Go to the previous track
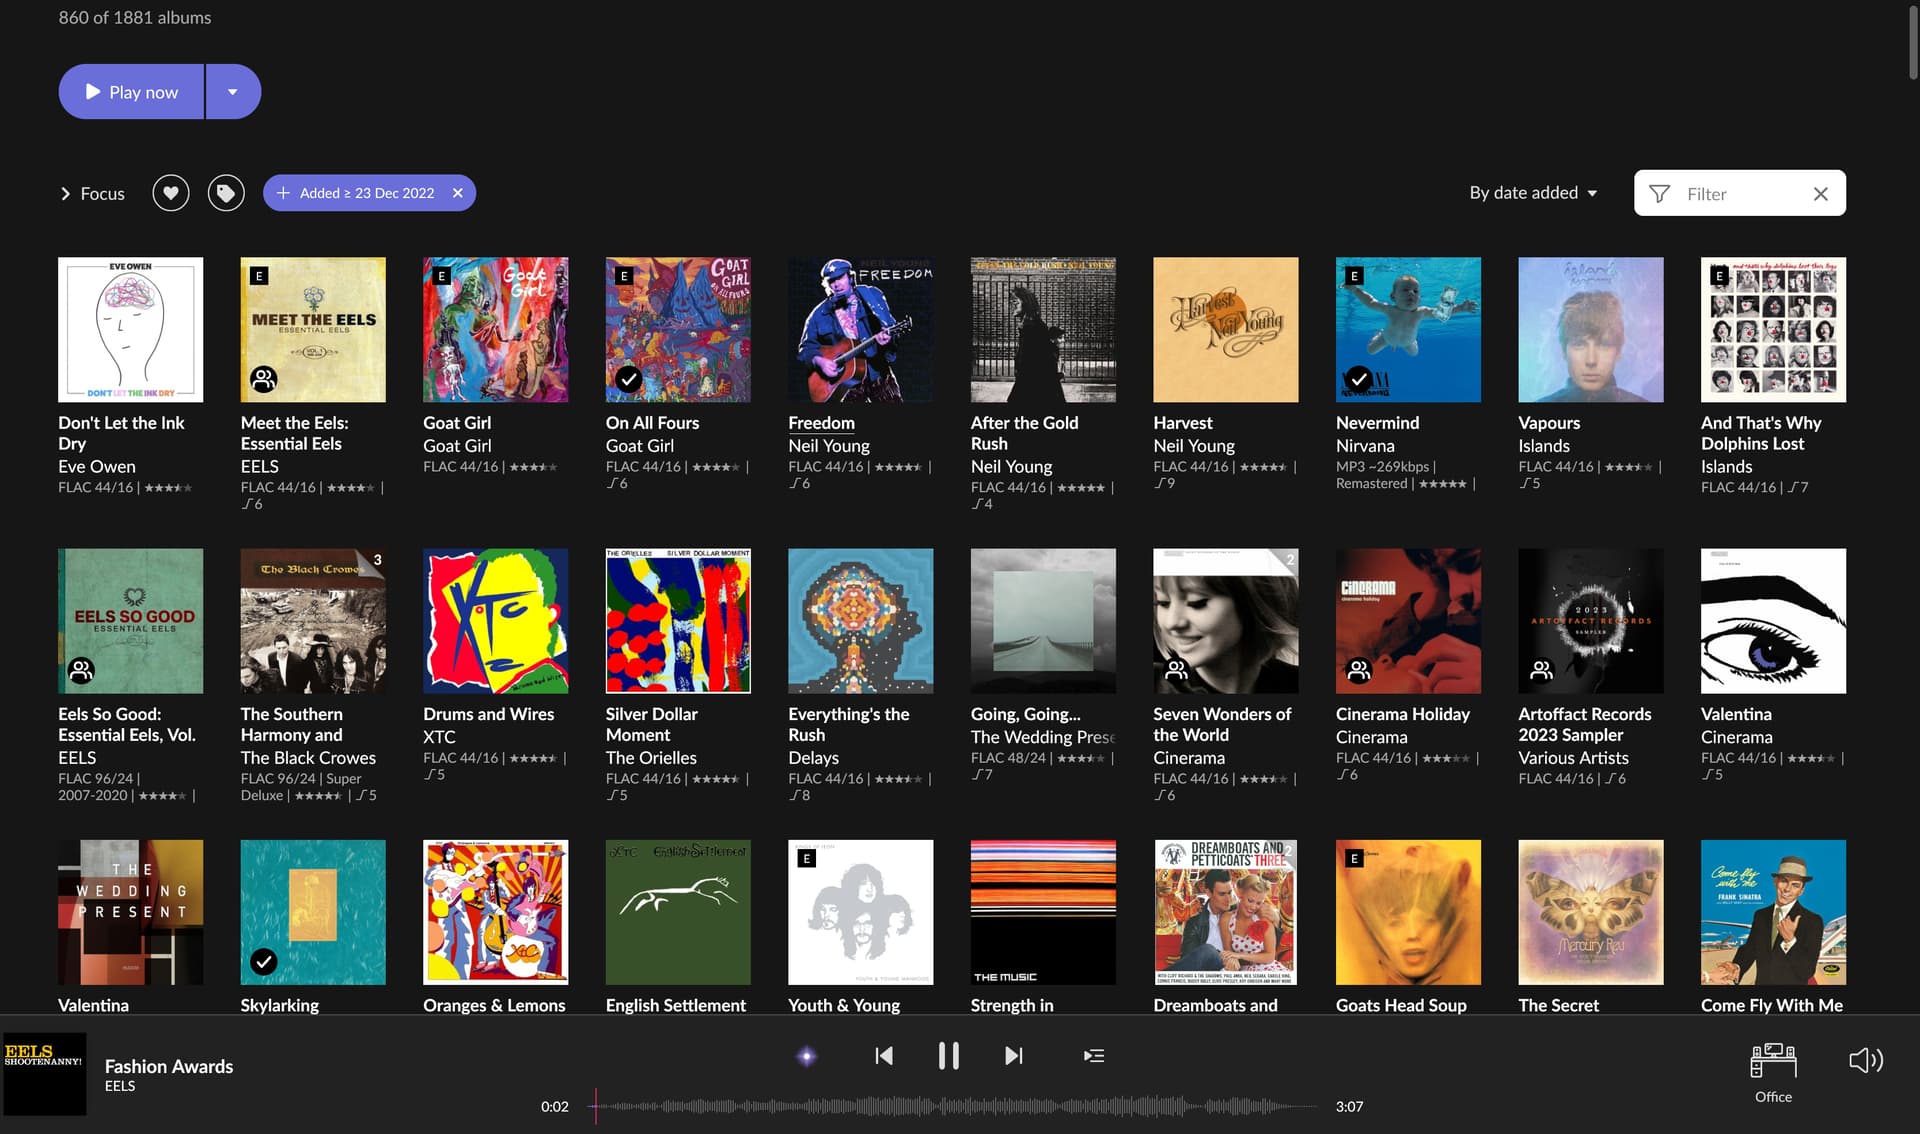The image size is (1920, 1134). coord(884,1056)
